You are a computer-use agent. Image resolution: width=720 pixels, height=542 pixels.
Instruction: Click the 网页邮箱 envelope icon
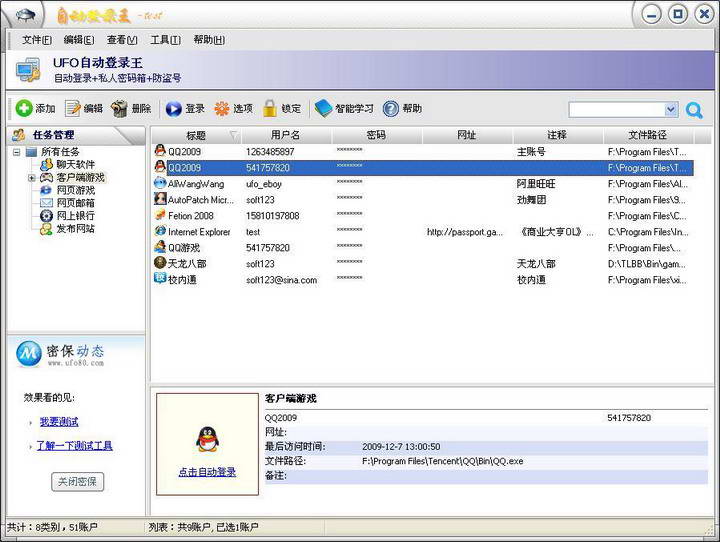click(46, 203)
